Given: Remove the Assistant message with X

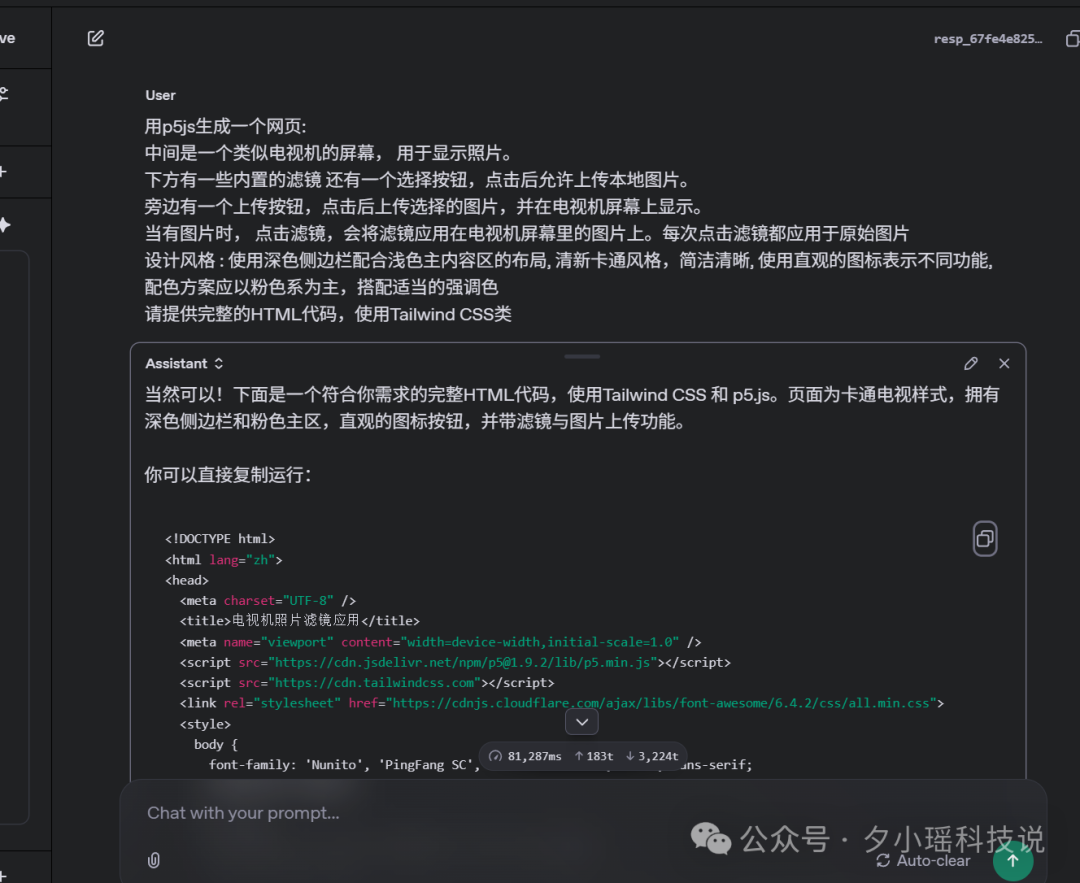Looking at the screenshot, I should click(x=1004, y=363).
